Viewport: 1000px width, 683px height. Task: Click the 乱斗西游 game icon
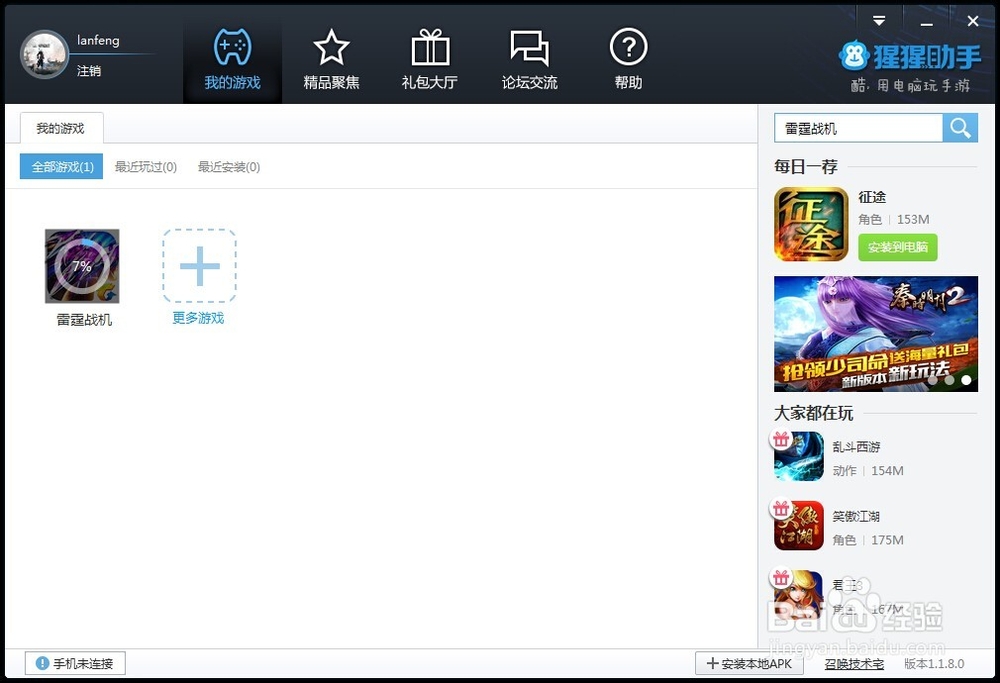point(799,456)
